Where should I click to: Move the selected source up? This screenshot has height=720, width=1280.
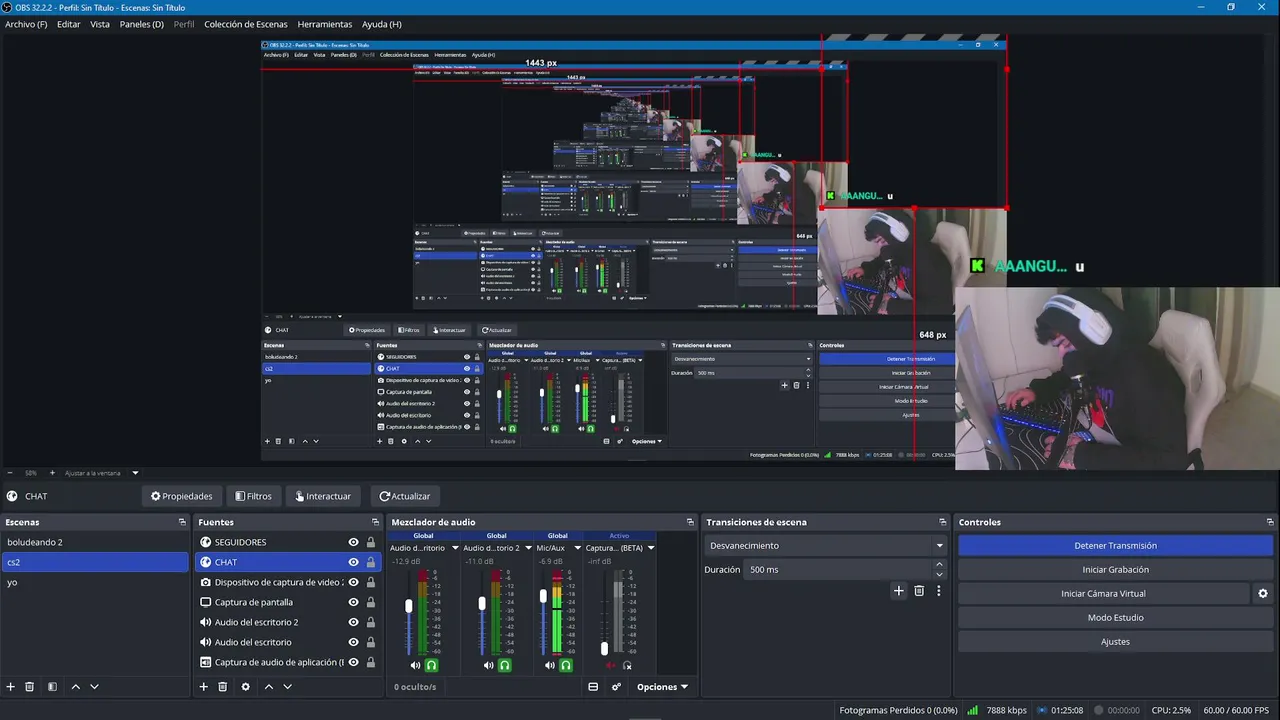pyautogui.click(x=268, y=687)
